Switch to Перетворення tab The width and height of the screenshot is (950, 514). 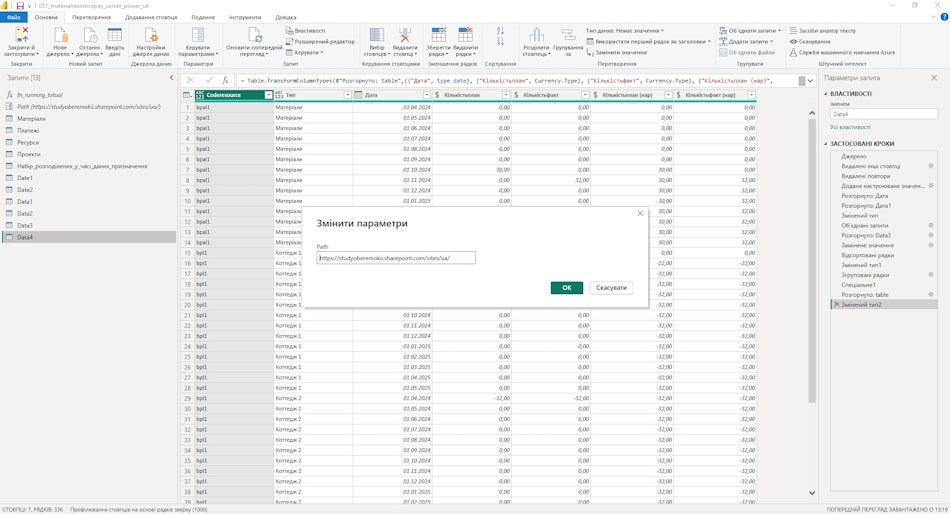point(91,17)
